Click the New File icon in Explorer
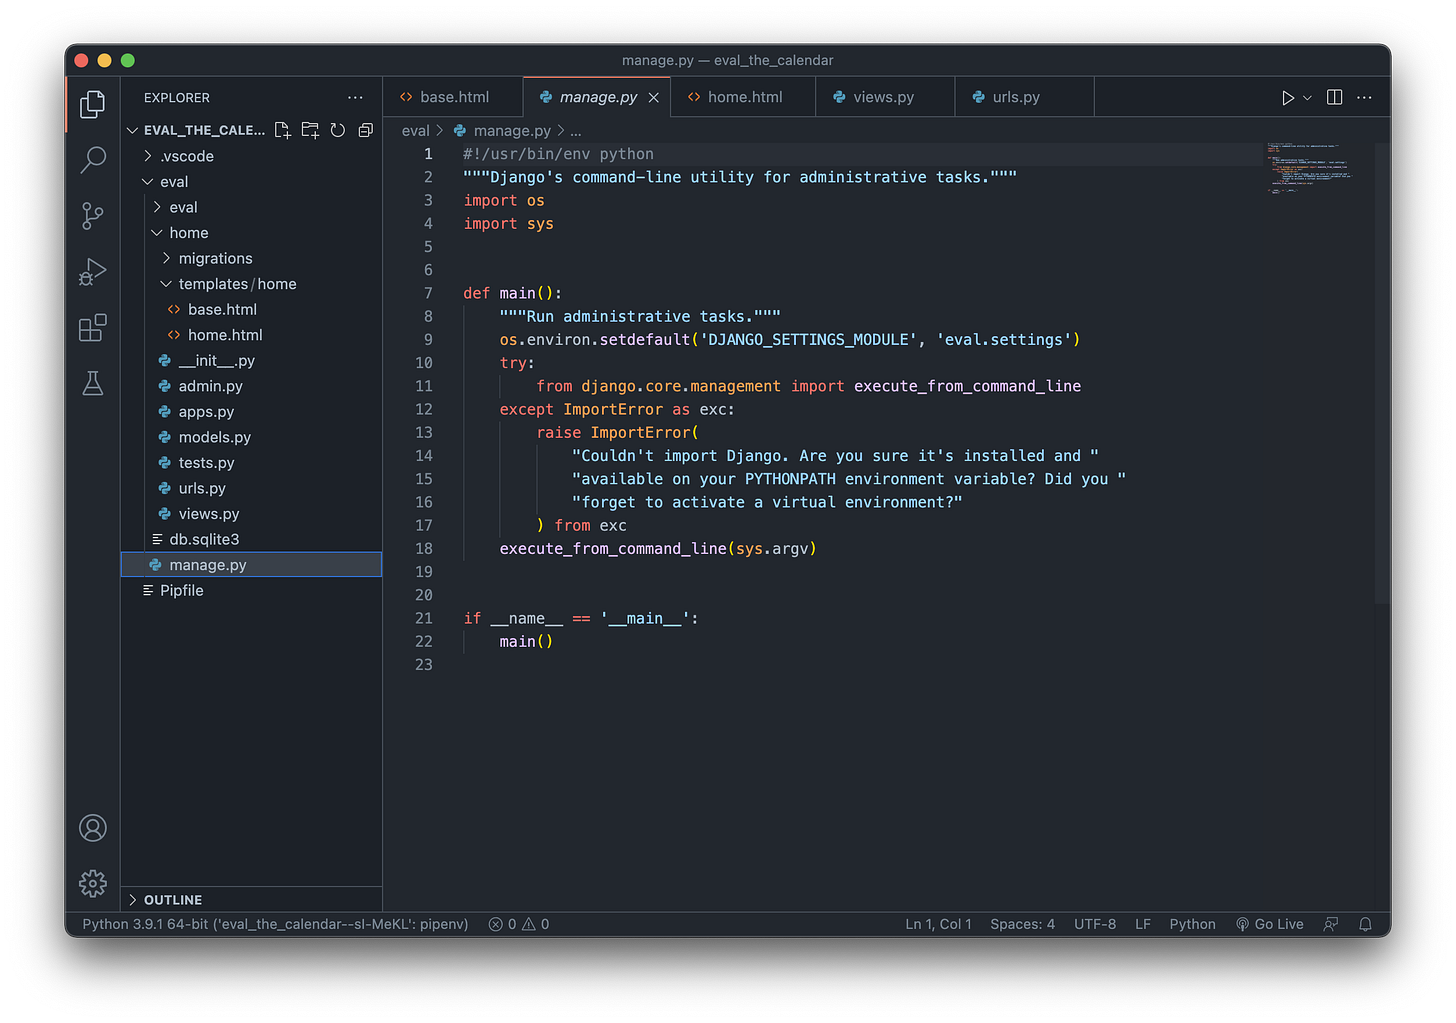This screenshot has height=1023, width=1456. pyautogui.click(x=282, y=129)
